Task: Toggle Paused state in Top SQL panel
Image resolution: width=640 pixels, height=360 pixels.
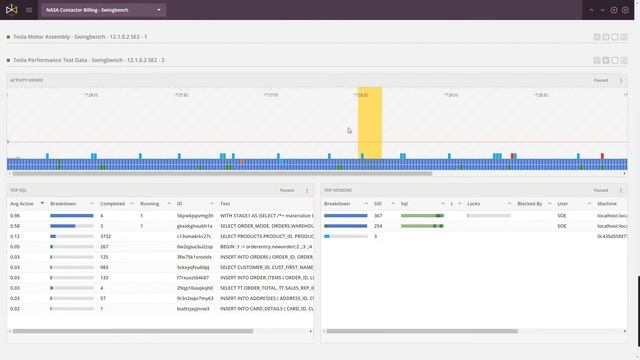Action: 287,190
